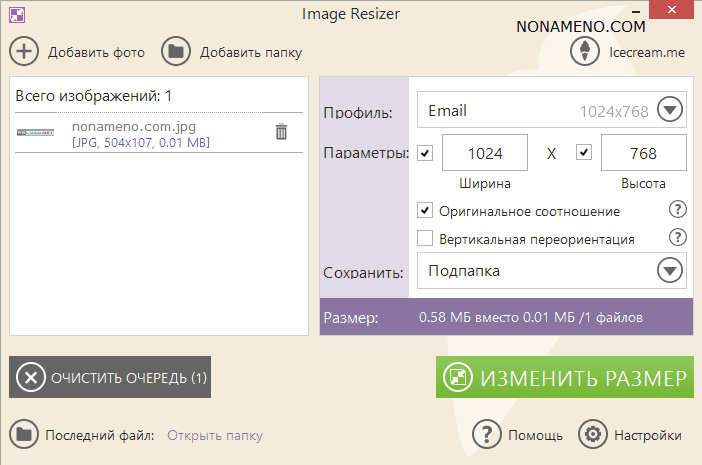
Task: Open Помощь help icon
Action: [x=486, y=435]
